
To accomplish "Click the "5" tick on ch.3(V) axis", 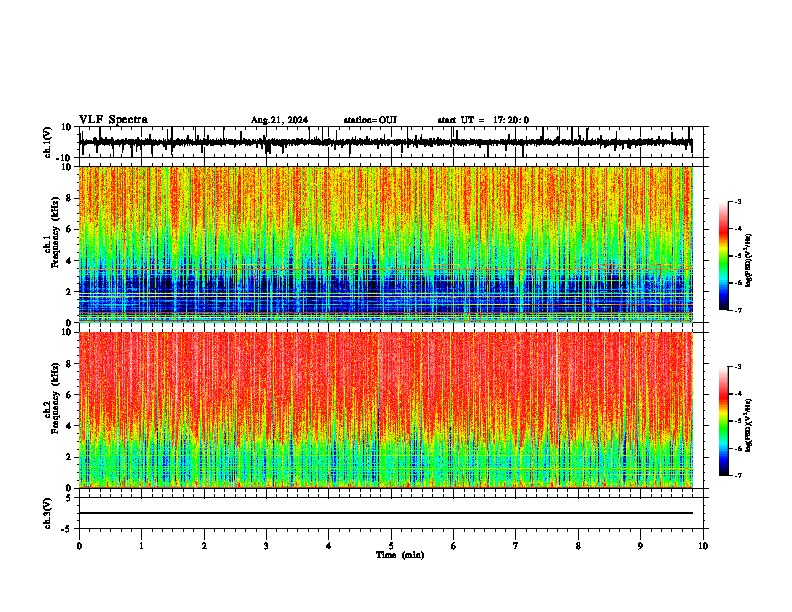I will [x=69, y=498].
